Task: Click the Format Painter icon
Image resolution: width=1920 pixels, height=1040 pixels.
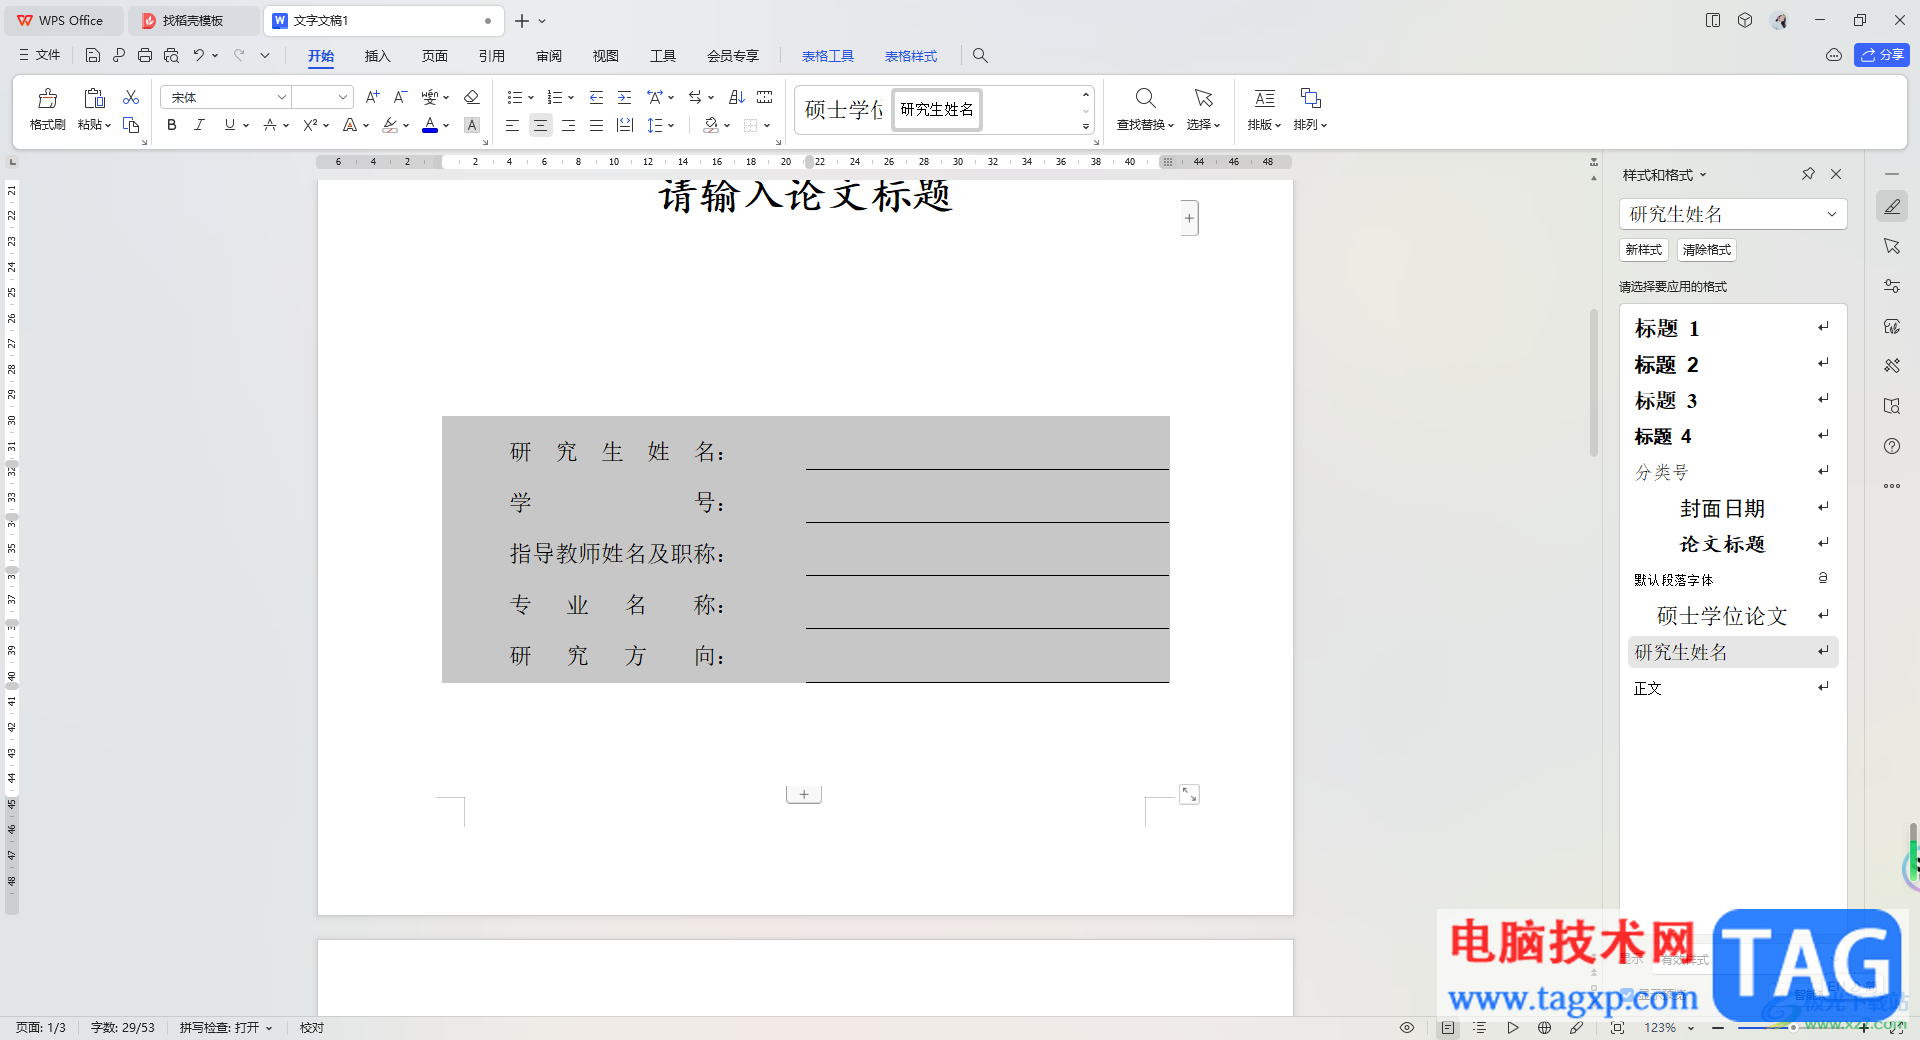Action: pyautogui.click(x=47, y=98)
